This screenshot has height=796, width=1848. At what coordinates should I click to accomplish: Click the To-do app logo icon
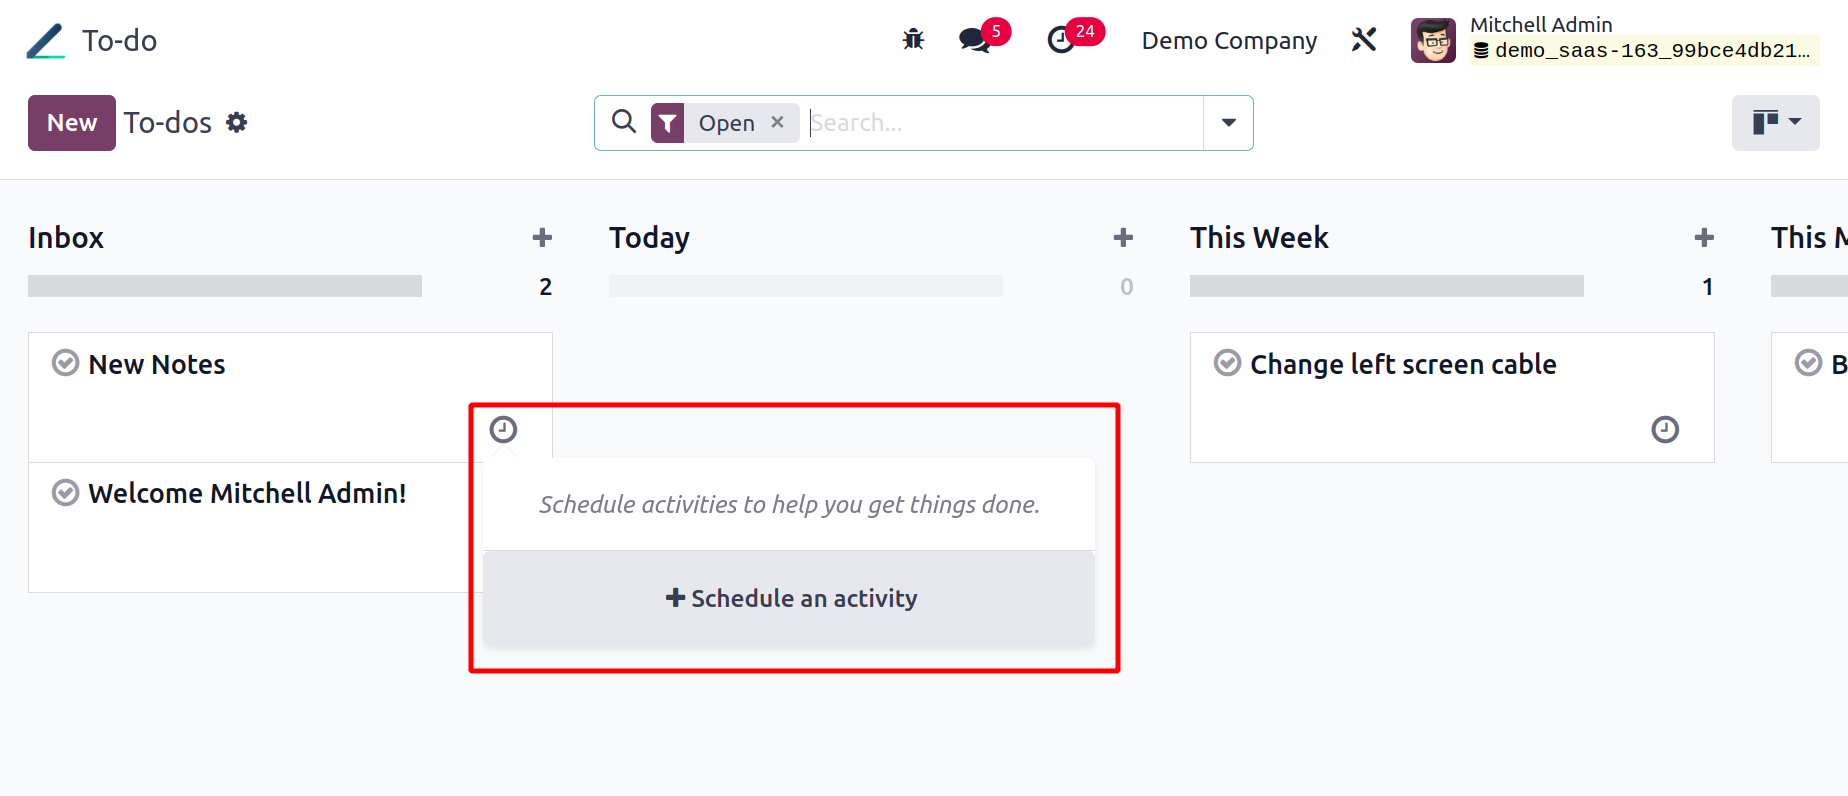[46, 41]
